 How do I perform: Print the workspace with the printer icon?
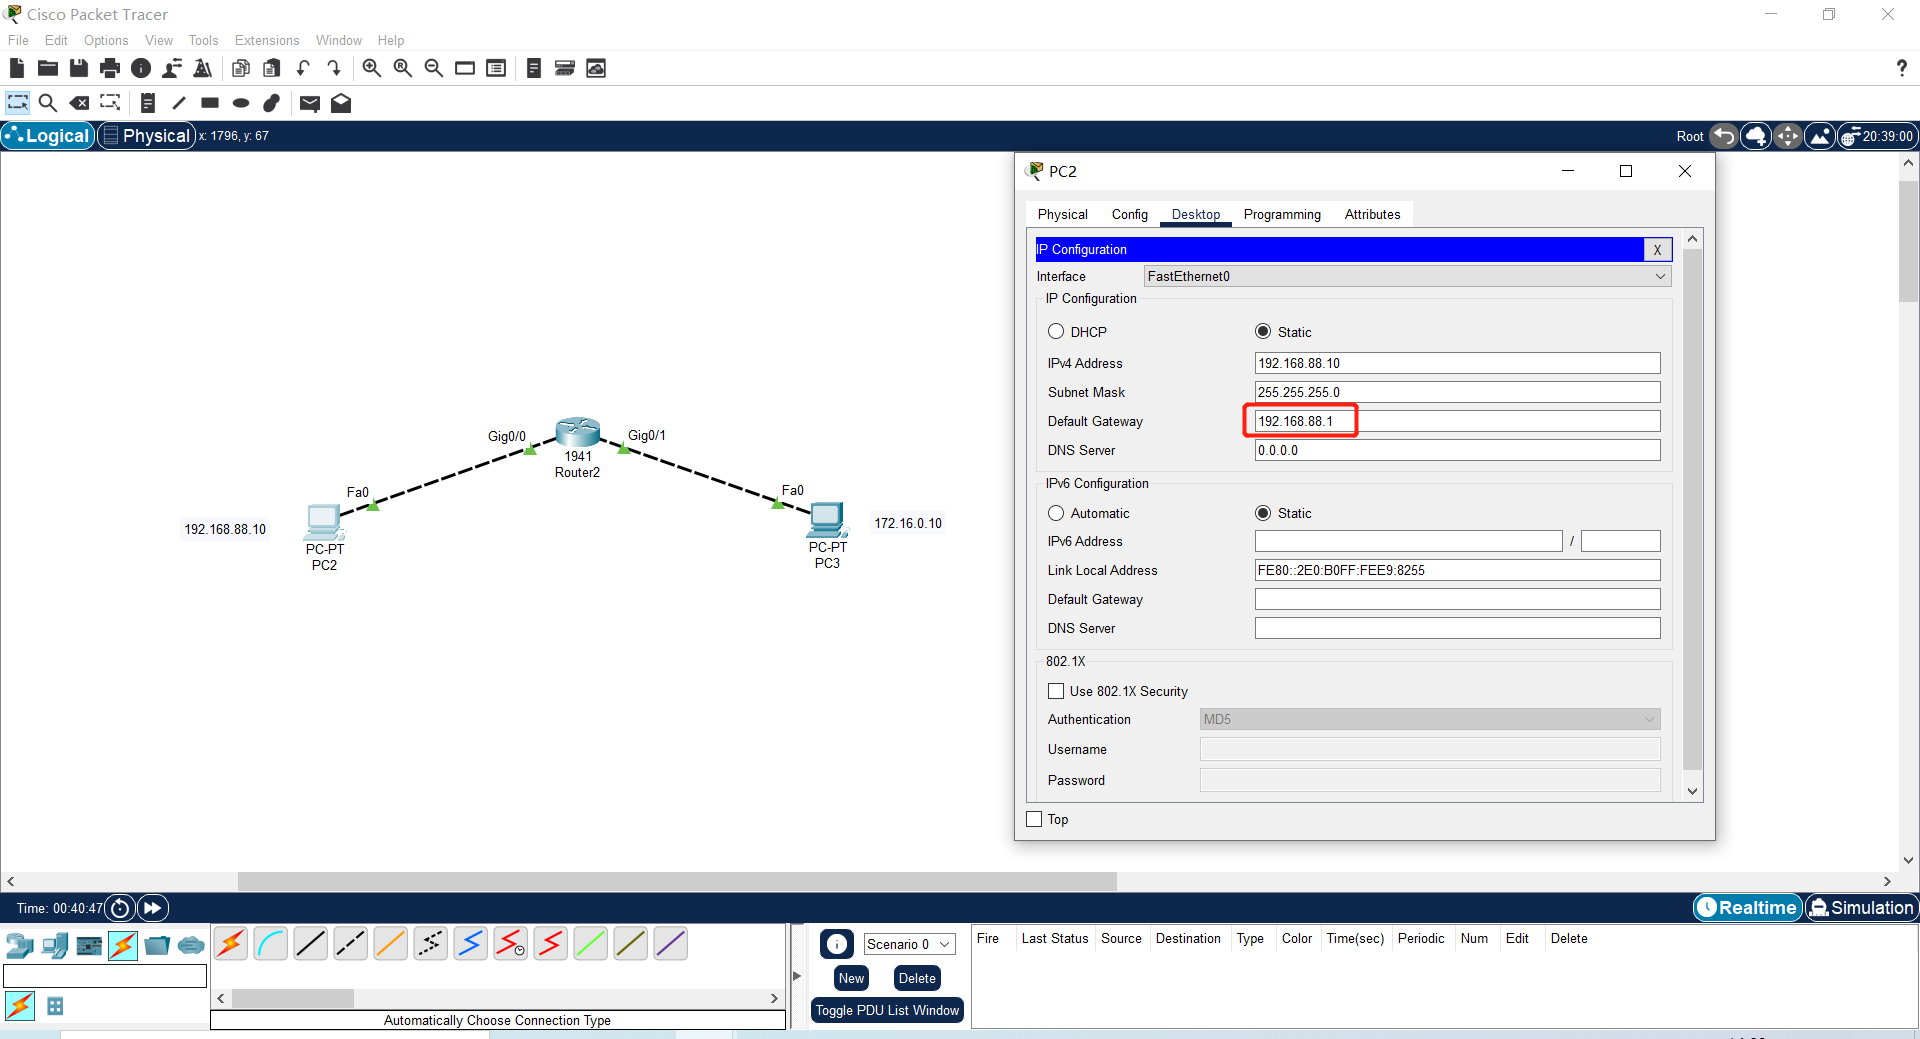point(110,68)
